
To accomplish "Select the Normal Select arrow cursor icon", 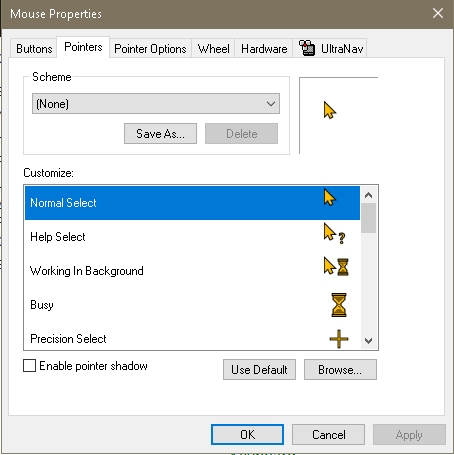I will tap(330, 198).
